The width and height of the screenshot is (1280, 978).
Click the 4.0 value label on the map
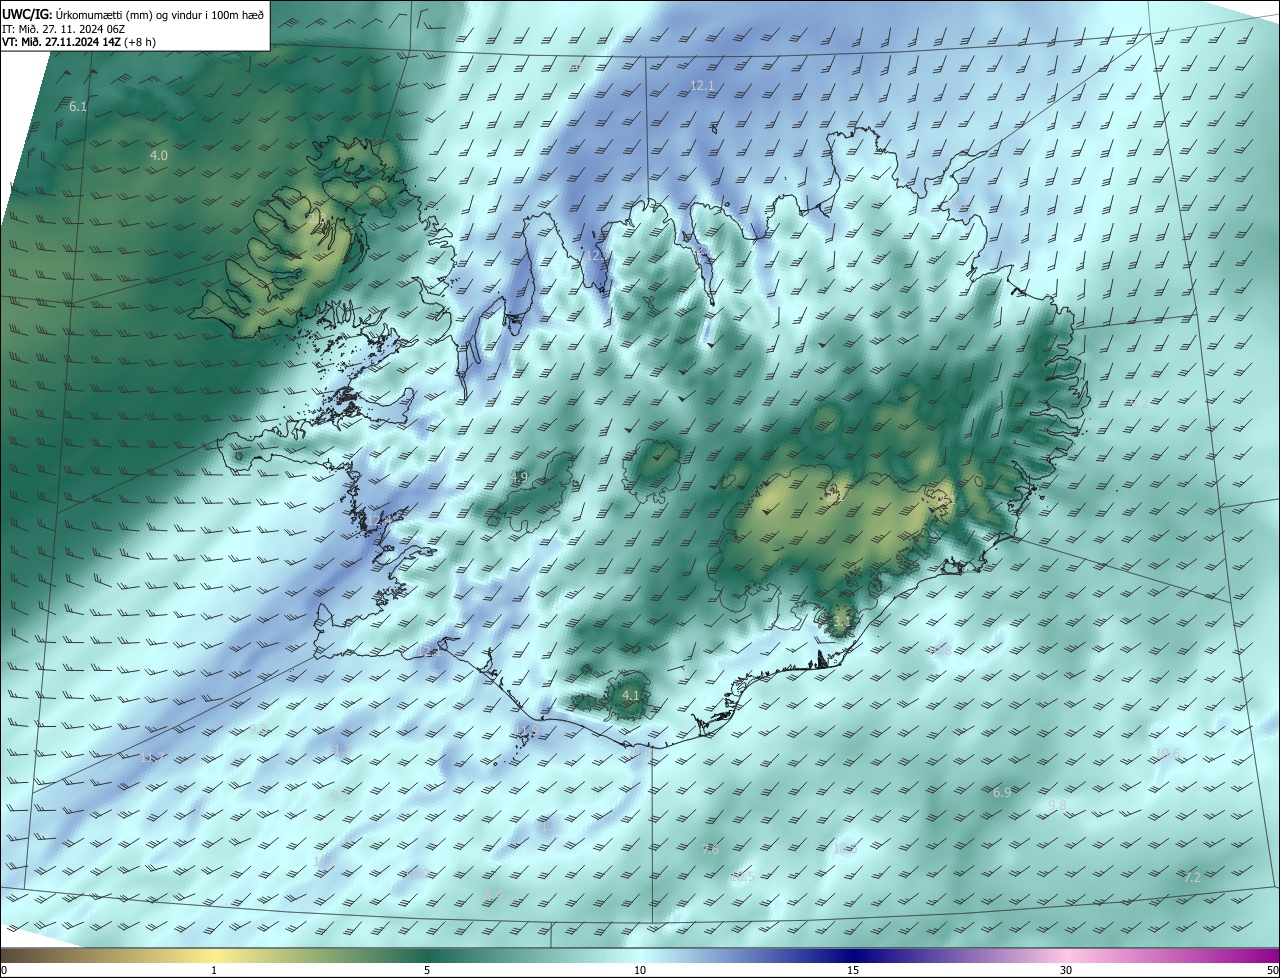click(x=158, y=155)
